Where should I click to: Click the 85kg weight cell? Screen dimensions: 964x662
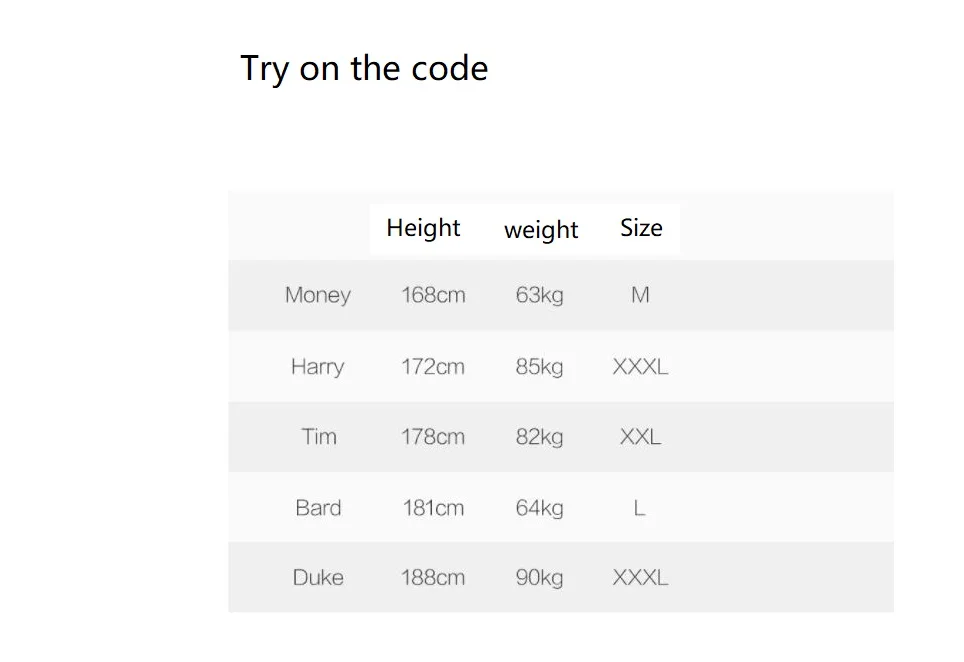539,368
